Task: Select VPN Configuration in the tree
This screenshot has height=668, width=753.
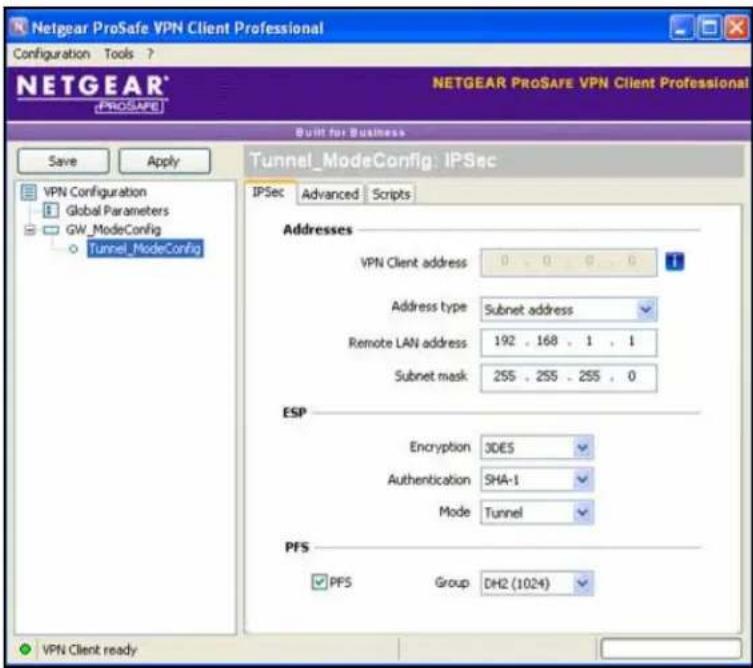Action: (x=95, y=192)
